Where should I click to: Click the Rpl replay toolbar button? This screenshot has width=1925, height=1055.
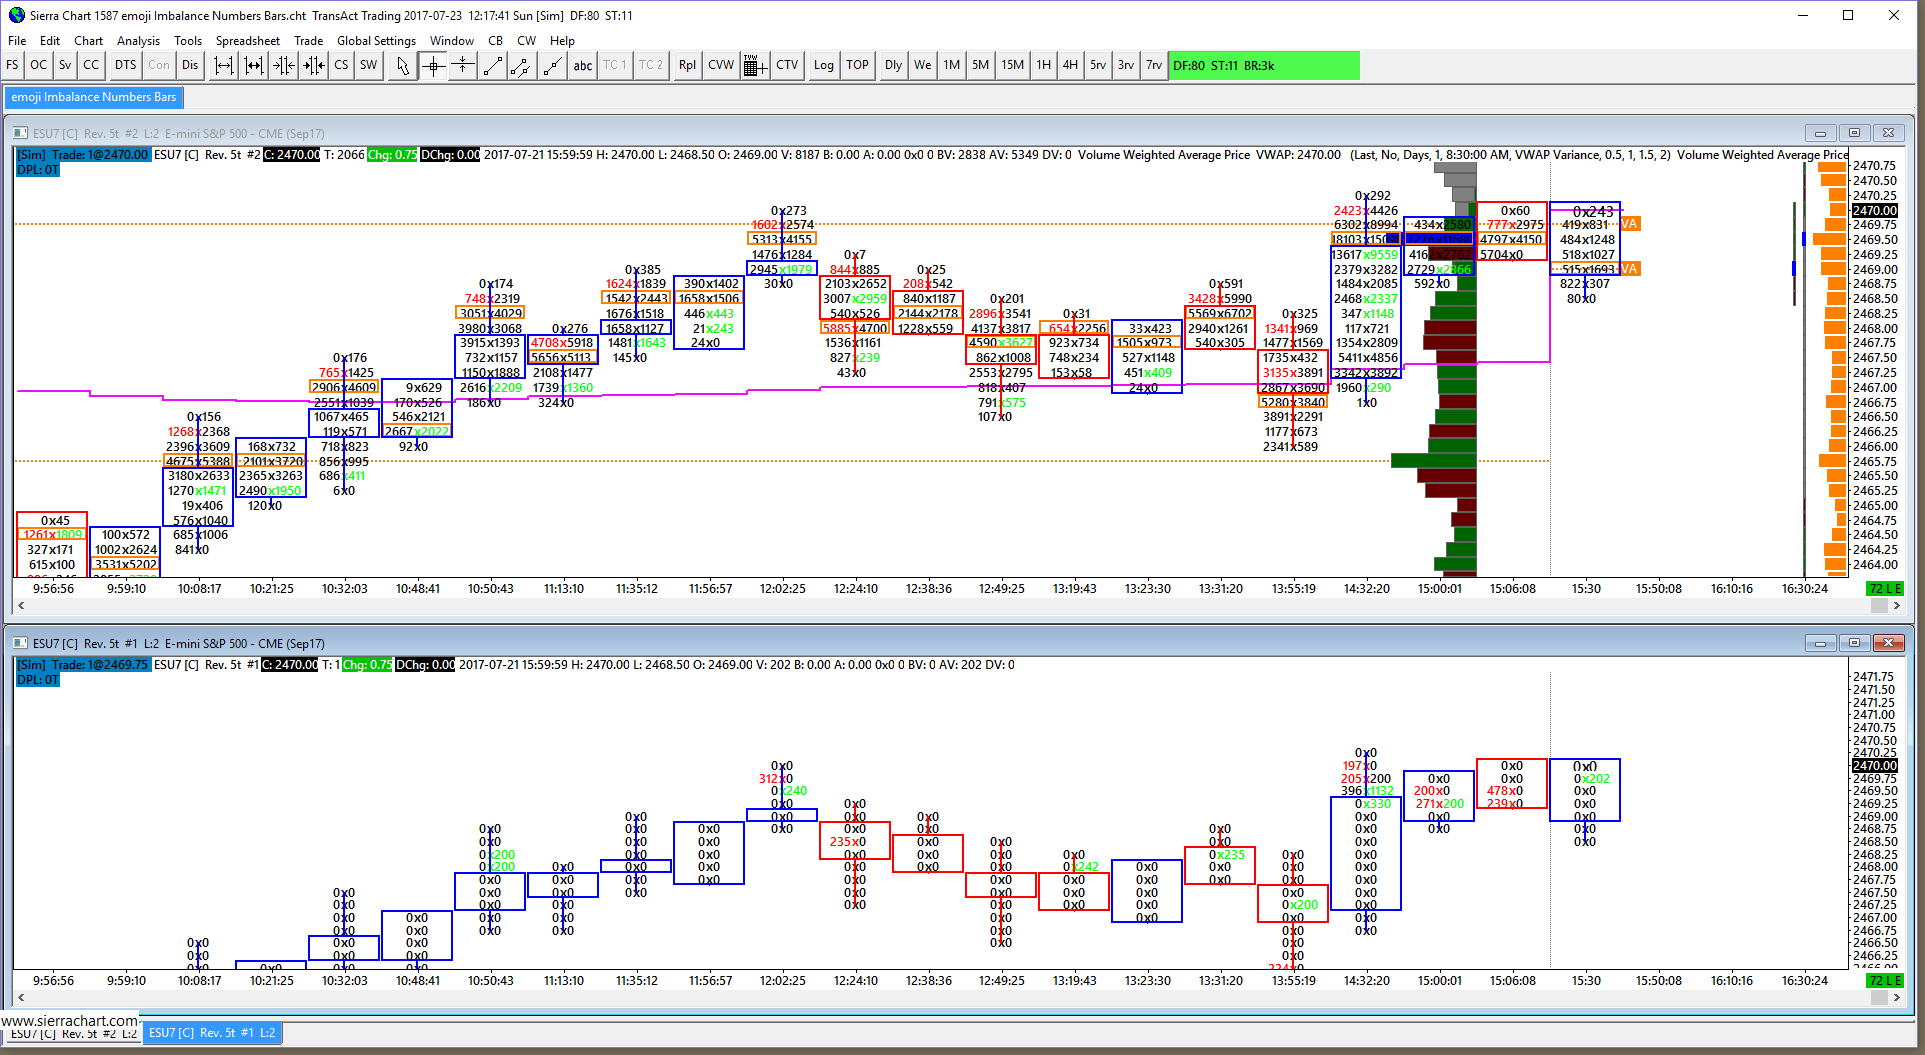coord(687,65)
